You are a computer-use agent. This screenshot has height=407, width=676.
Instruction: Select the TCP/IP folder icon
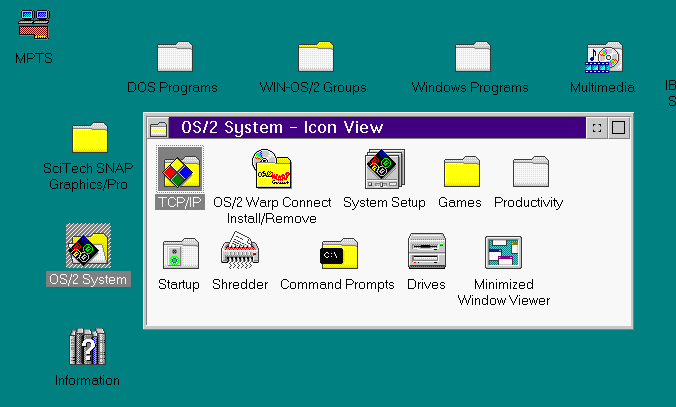pos(180,169)
